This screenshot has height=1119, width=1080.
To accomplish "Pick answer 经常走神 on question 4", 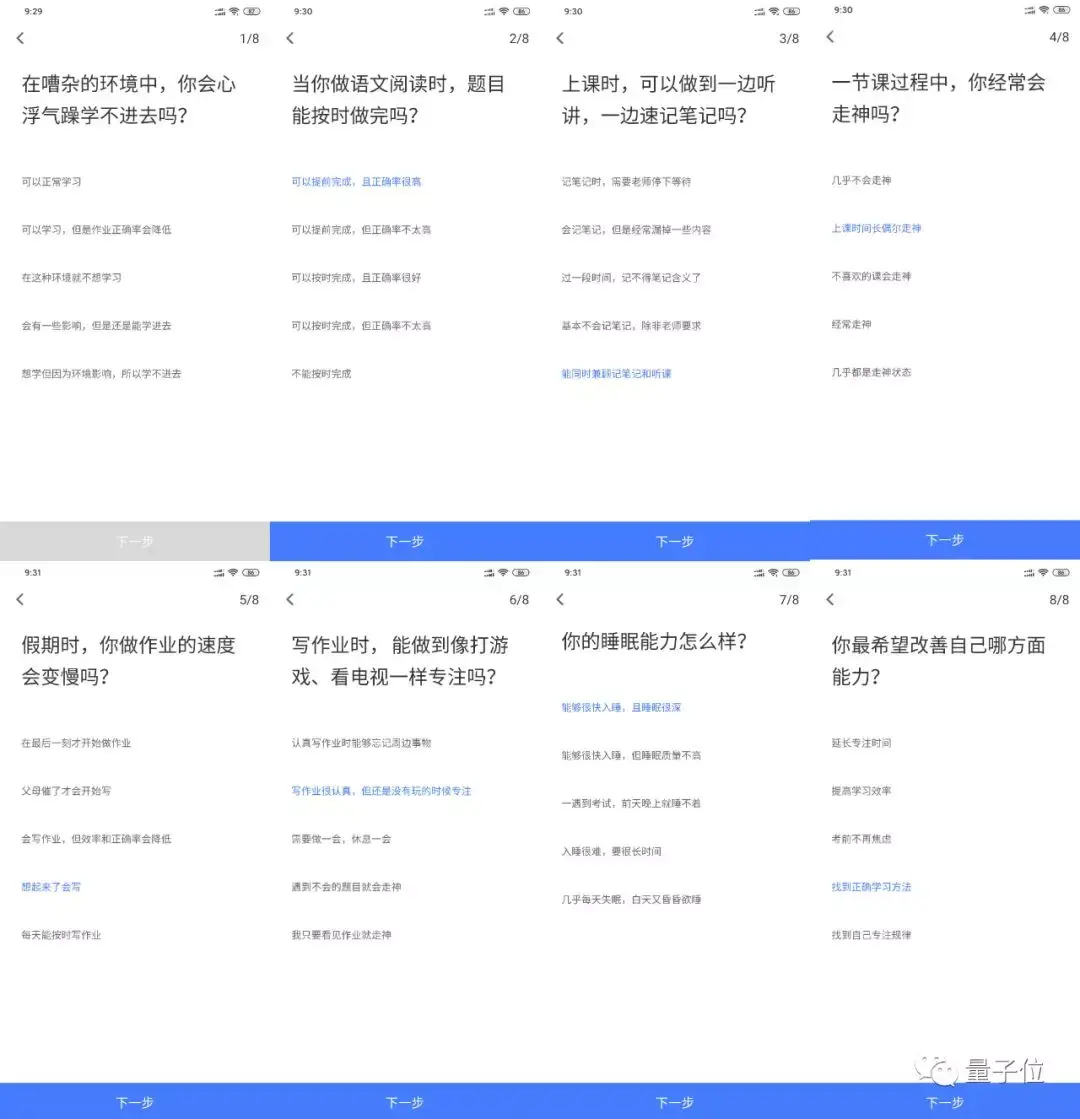I will pyautogui.click(x=852, y=325).
